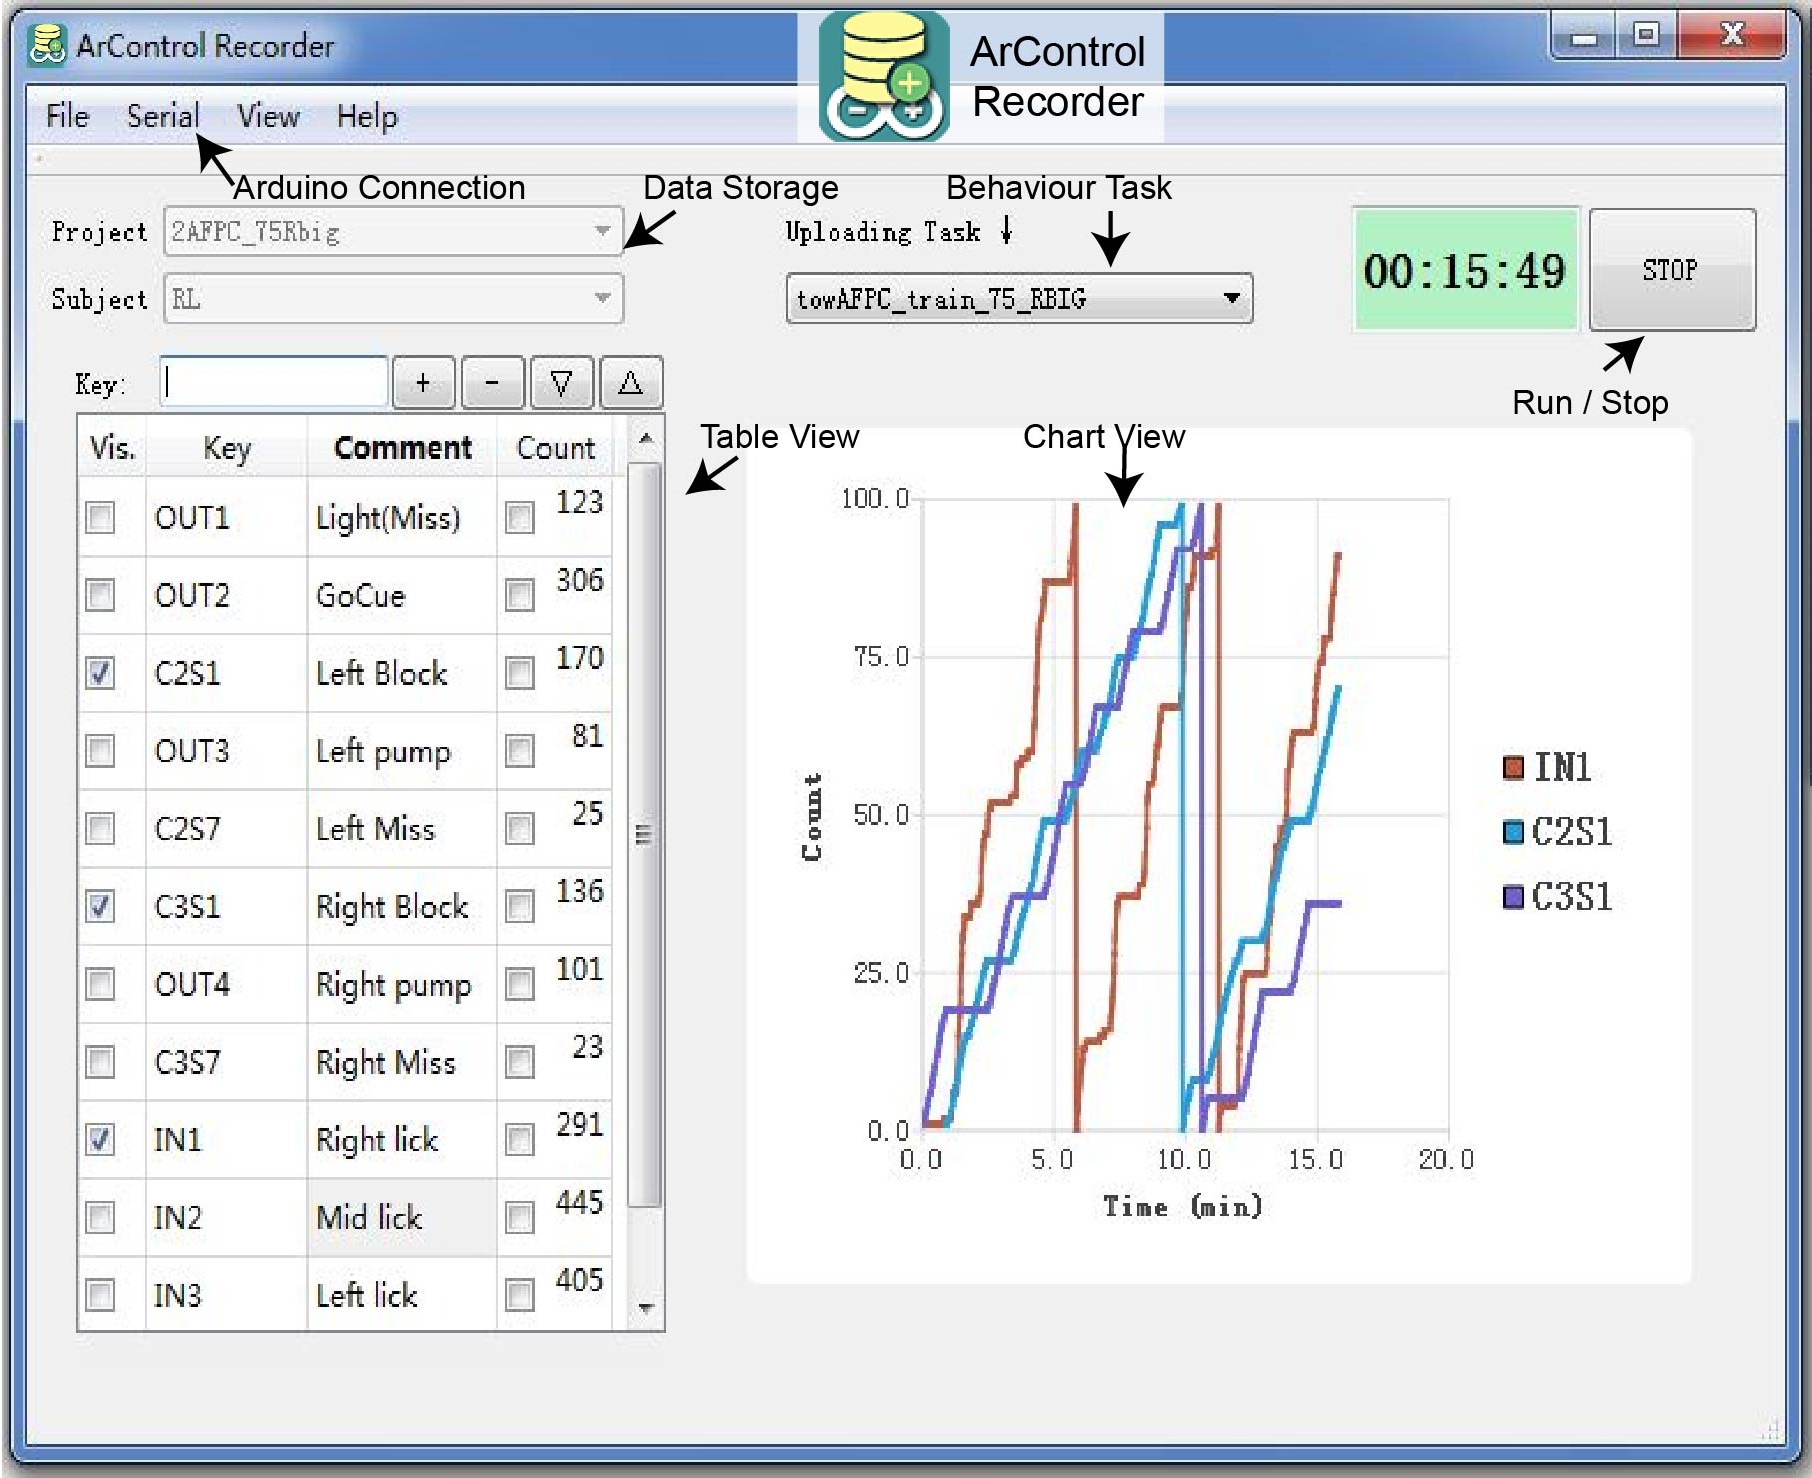Select the Right Miss comment cell

click(x=402, y=1062)
